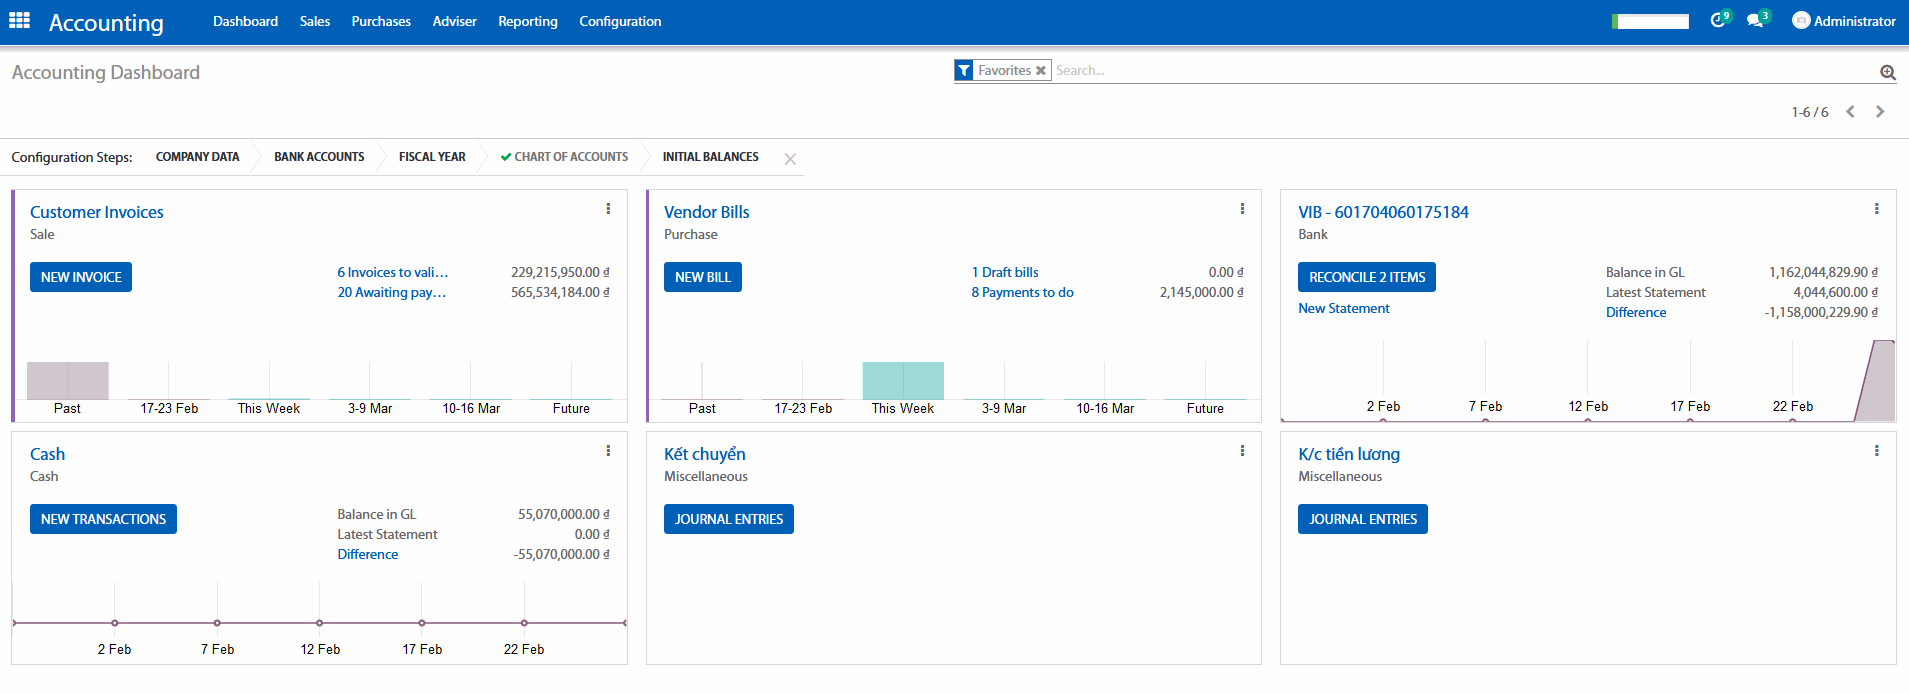Click the New Invoice button
This screenshot has width=1909, height=693.
pyautogui.click(x=81, y=277)
